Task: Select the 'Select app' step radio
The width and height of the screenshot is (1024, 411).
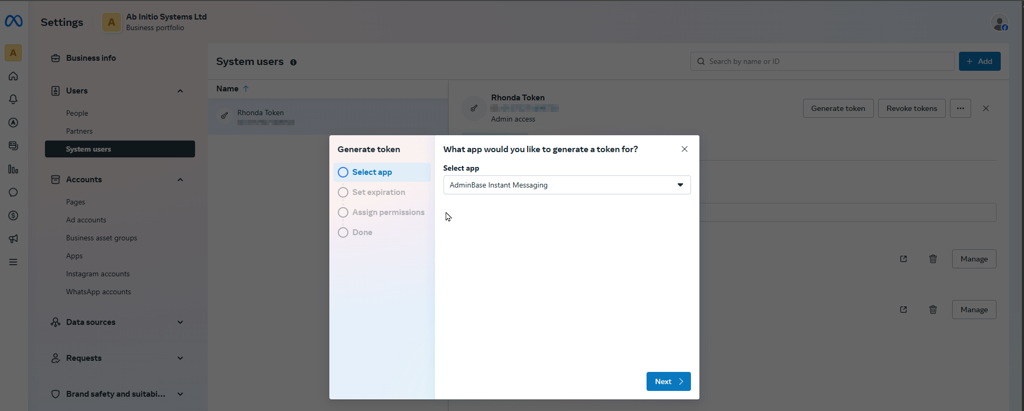Action: click(343, 172)
